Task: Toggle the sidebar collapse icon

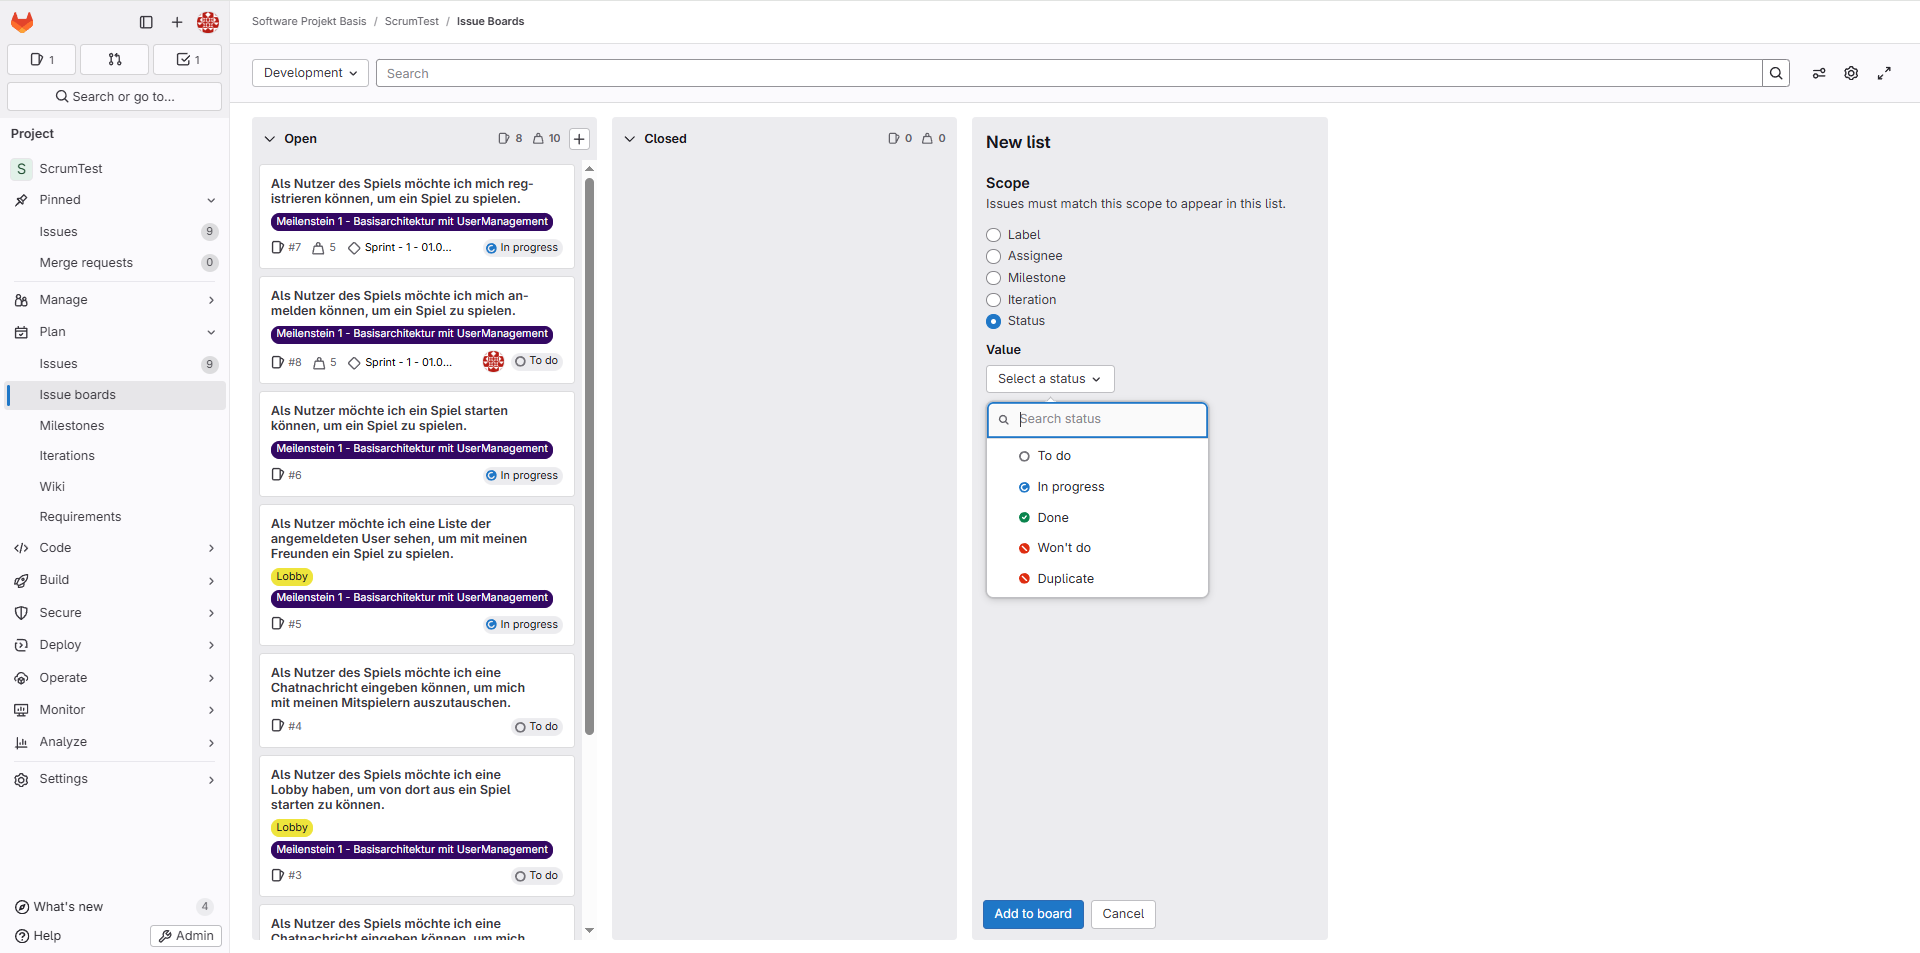Action: click(x=146, y=22)
